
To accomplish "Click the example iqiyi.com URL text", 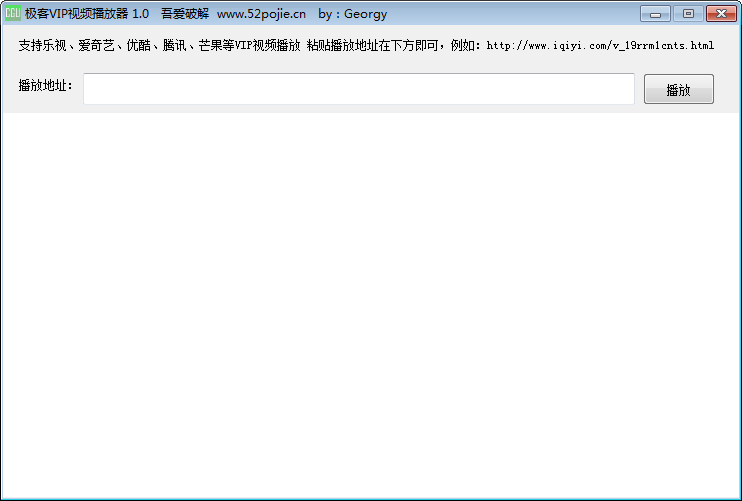I will 600,46.
